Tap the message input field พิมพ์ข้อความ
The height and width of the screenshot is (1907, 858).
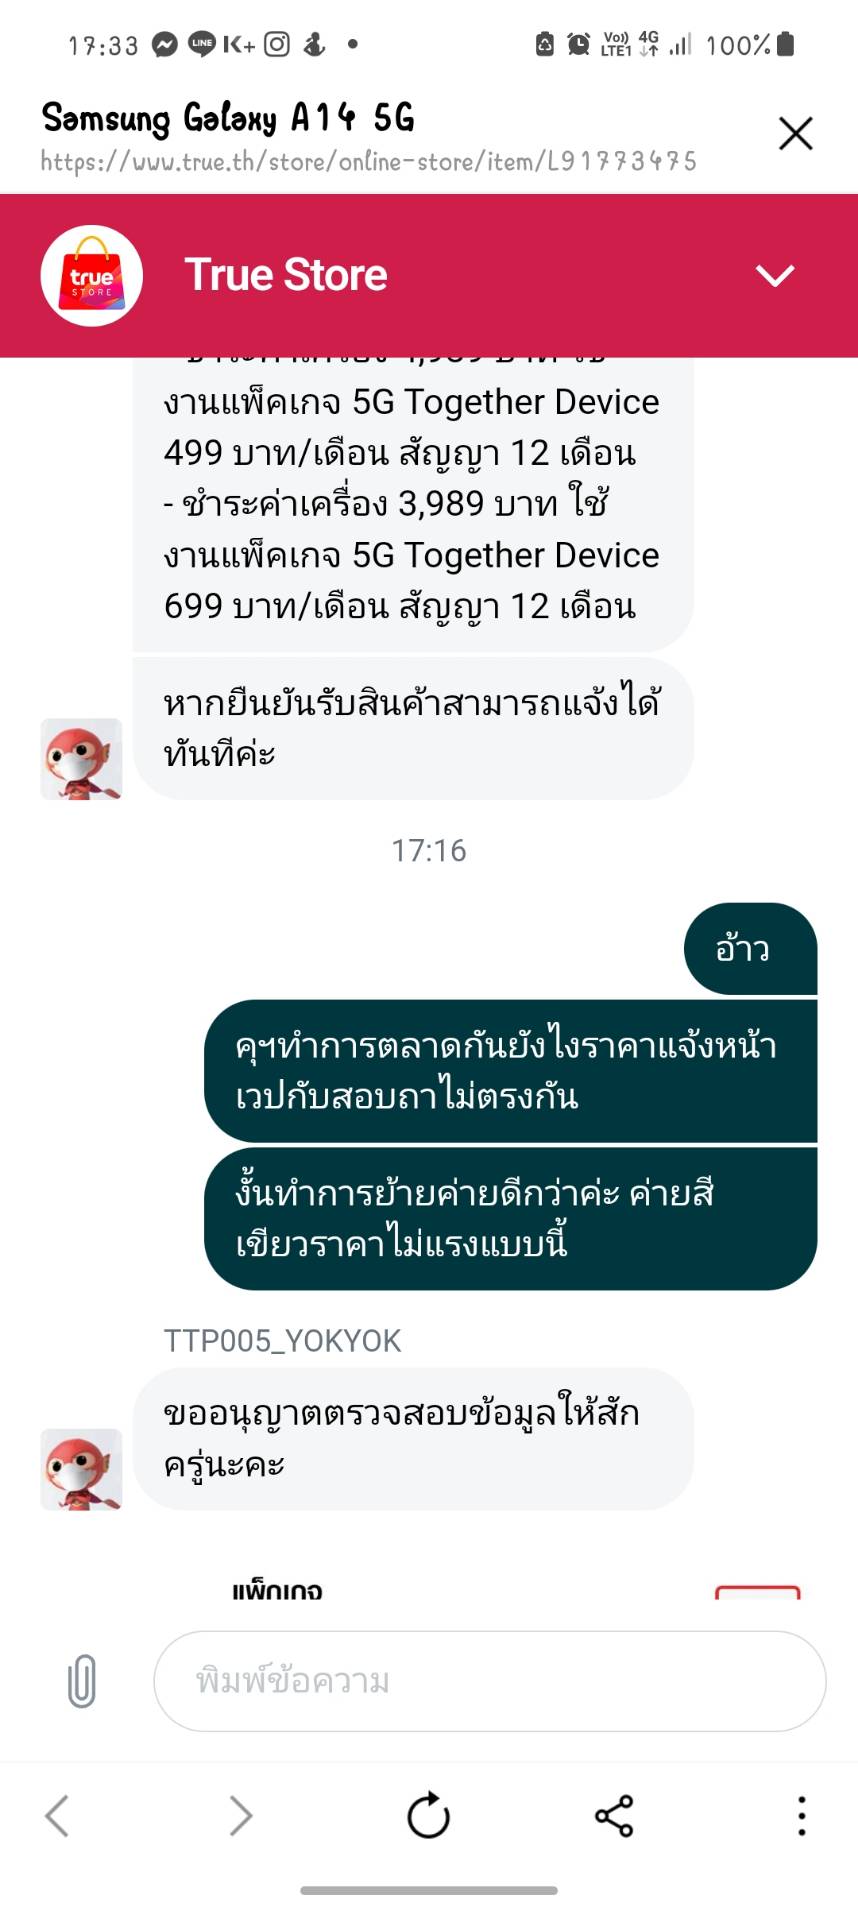point(490,1681)
